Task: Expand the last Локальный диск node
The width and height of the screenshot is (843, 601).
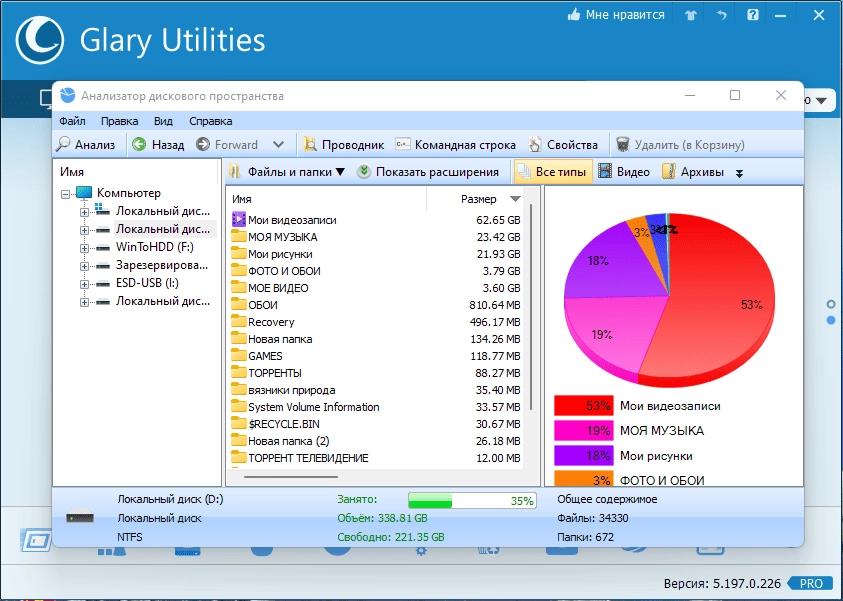Action: (84, 302)
